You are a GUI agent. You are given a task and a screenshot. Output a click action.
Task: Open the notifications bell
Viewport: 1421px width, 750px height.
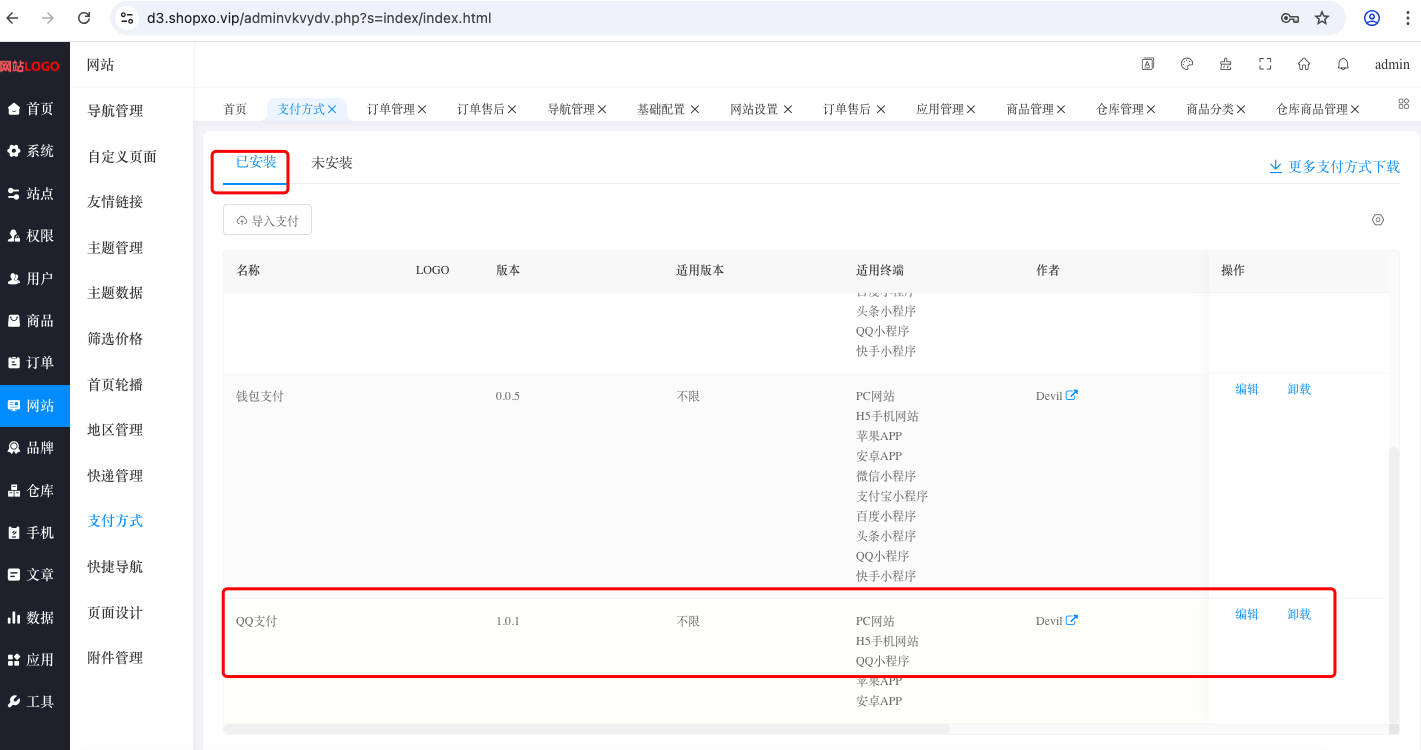(1343, 64)
